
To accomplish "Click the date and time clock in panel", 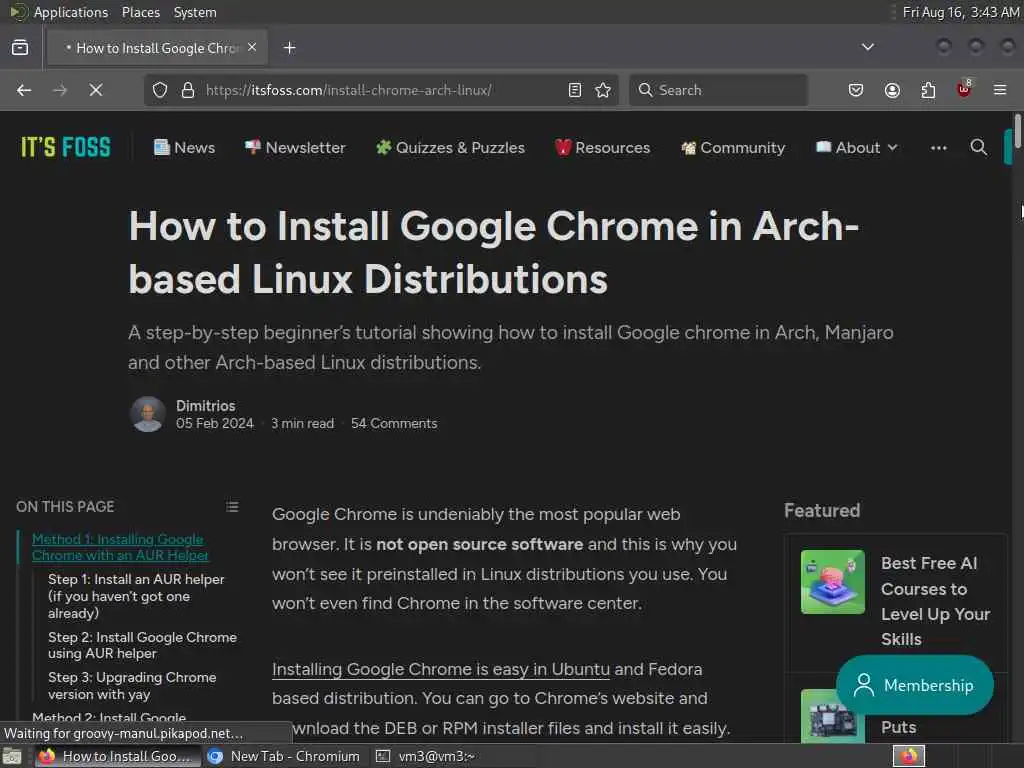I will click(x=961, y=12).
